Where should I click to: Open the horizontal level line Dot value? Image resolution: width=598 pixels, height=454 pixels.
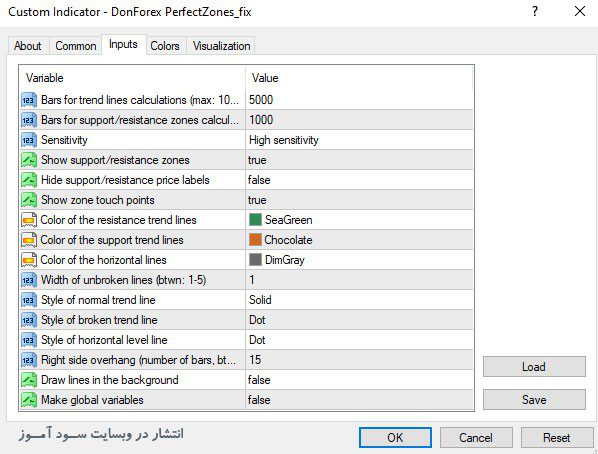coord(359,340)
